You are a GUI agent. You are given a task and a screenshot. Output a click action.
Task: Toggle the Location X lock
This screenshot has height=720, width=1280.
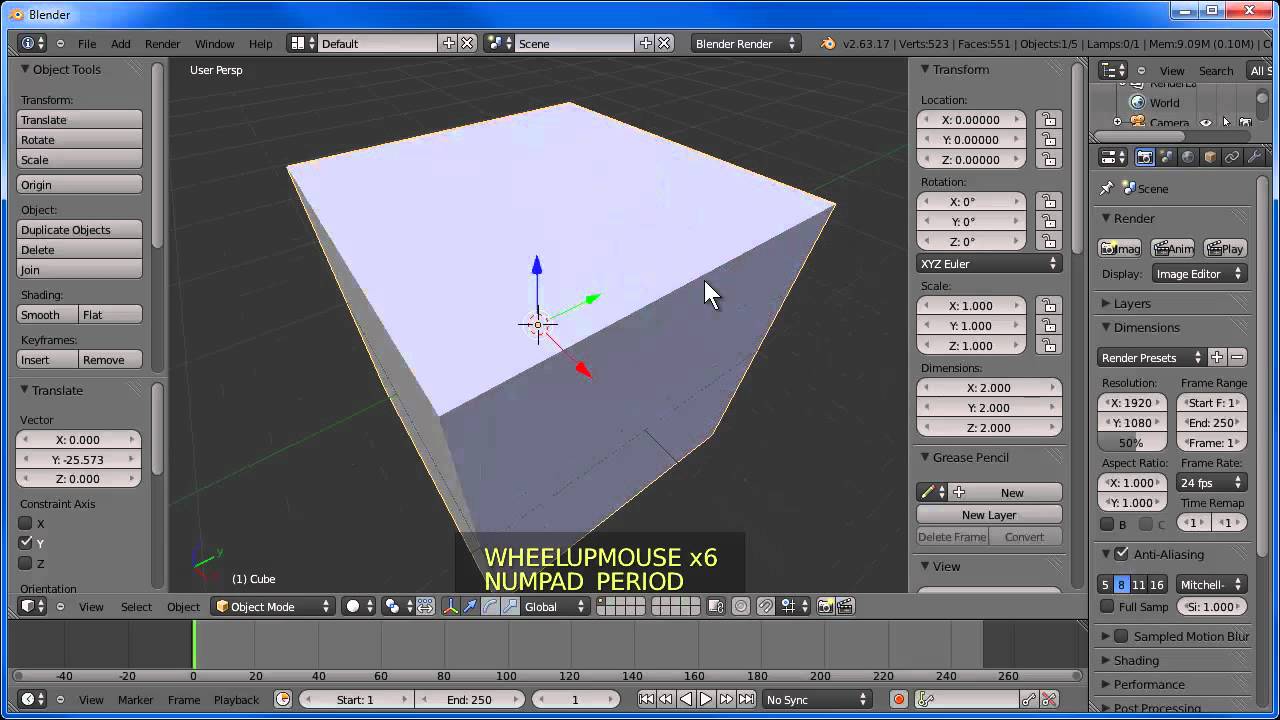click(1048, 119)
